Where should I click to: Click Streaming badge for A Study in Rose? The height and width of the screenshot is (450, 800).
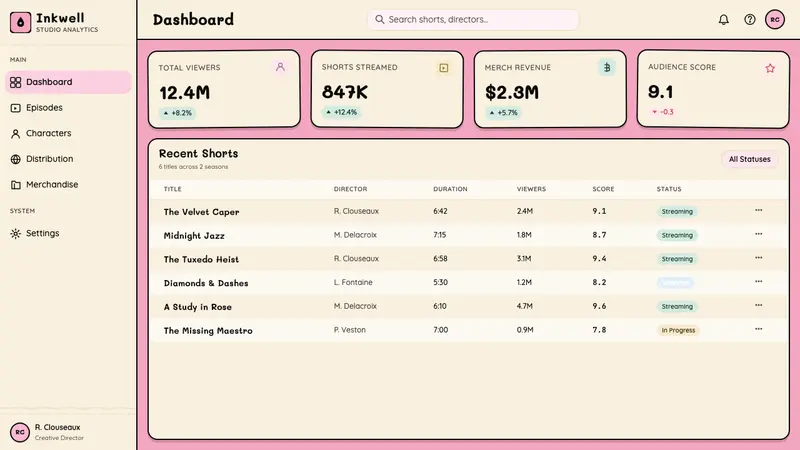tap(677, 307)
